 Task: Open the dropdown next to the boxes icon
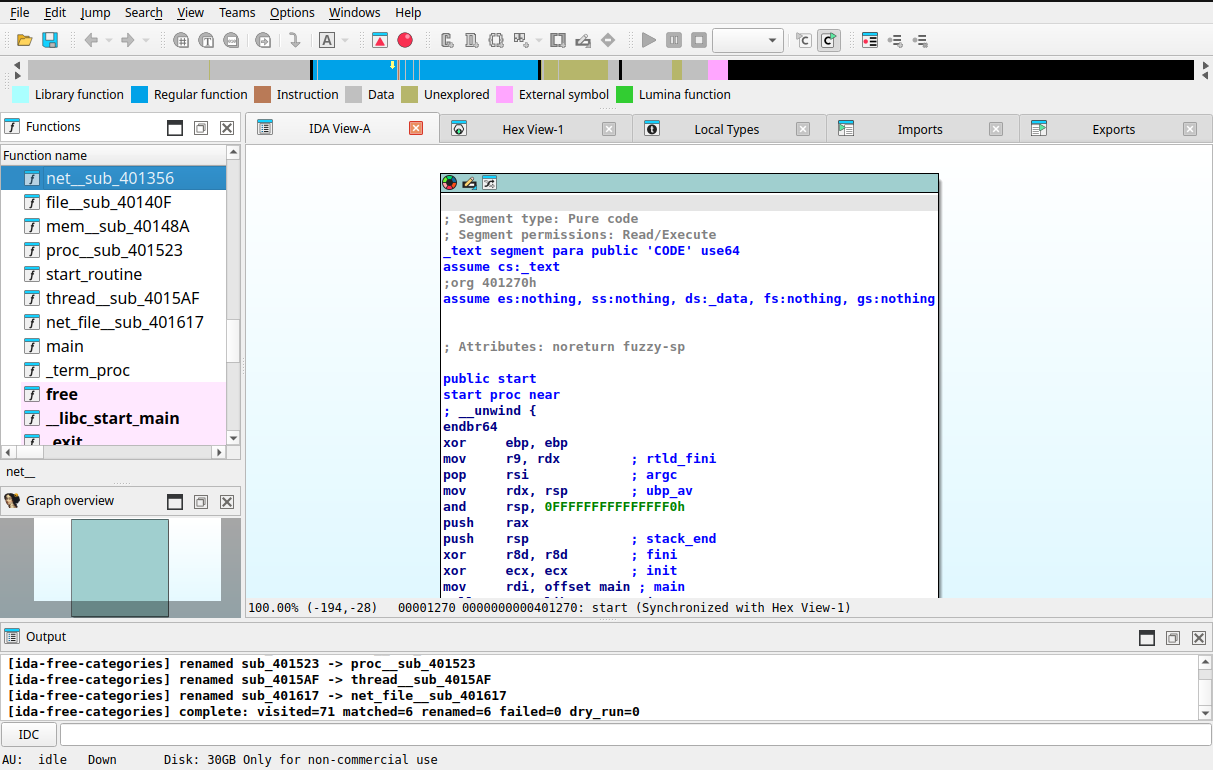[x=539, y=40]
